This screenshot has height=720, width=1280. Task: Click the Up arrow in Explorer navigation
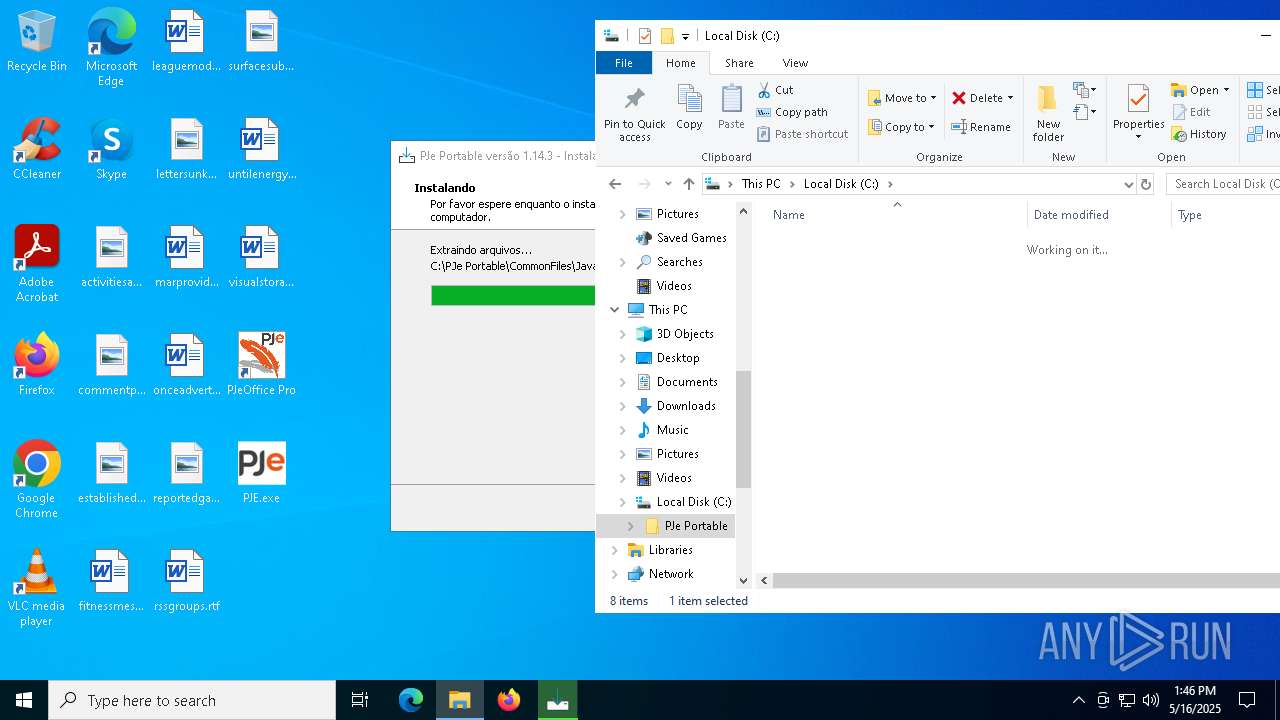coord(689,184)
